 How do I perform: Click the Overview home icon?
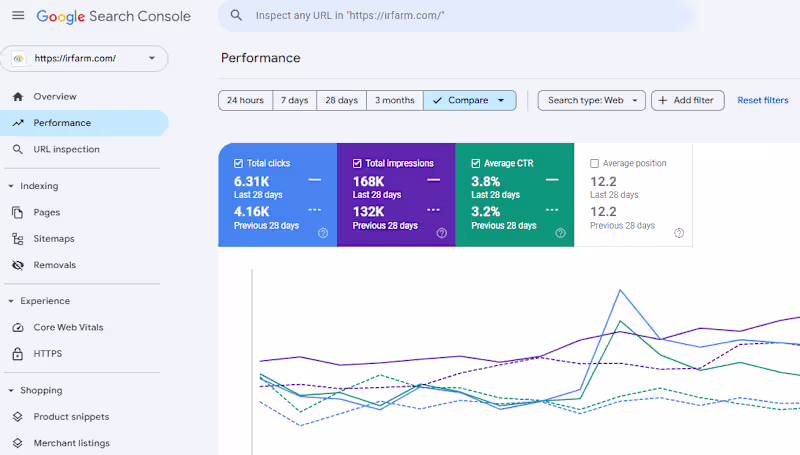(x=17, y=97)
